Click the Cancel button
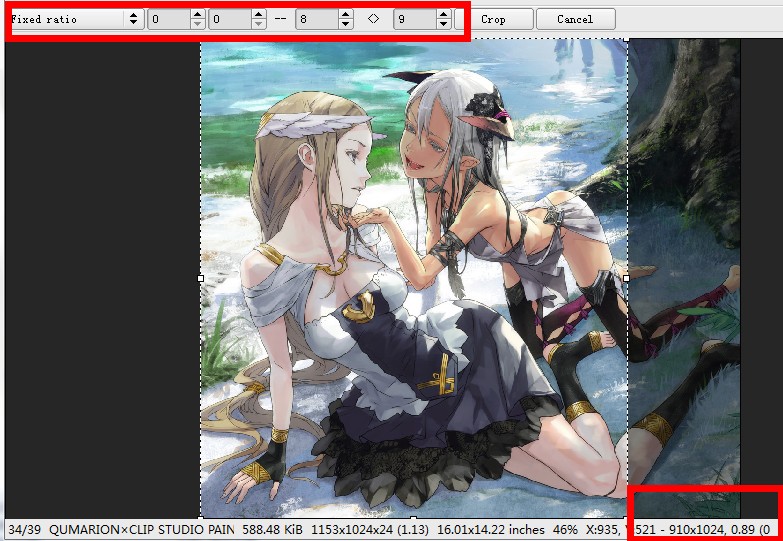Screen dimensions: 783x541 point(575,19)
